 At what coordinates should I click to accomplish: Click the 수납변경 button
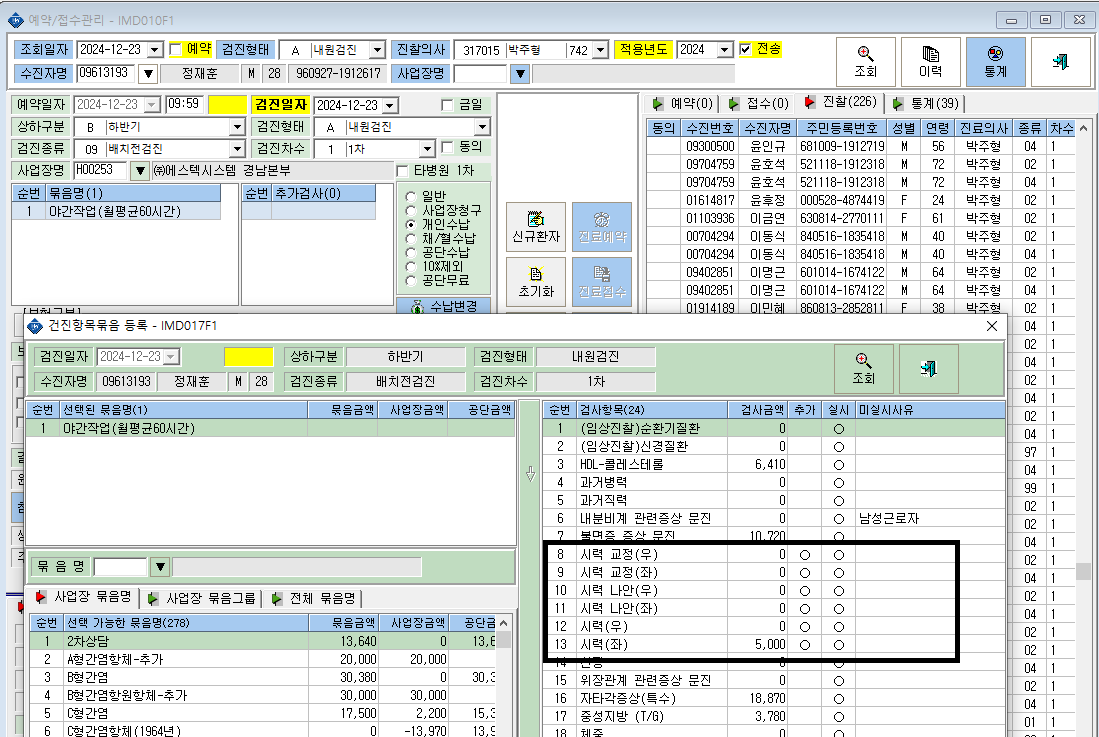(444, 306)
